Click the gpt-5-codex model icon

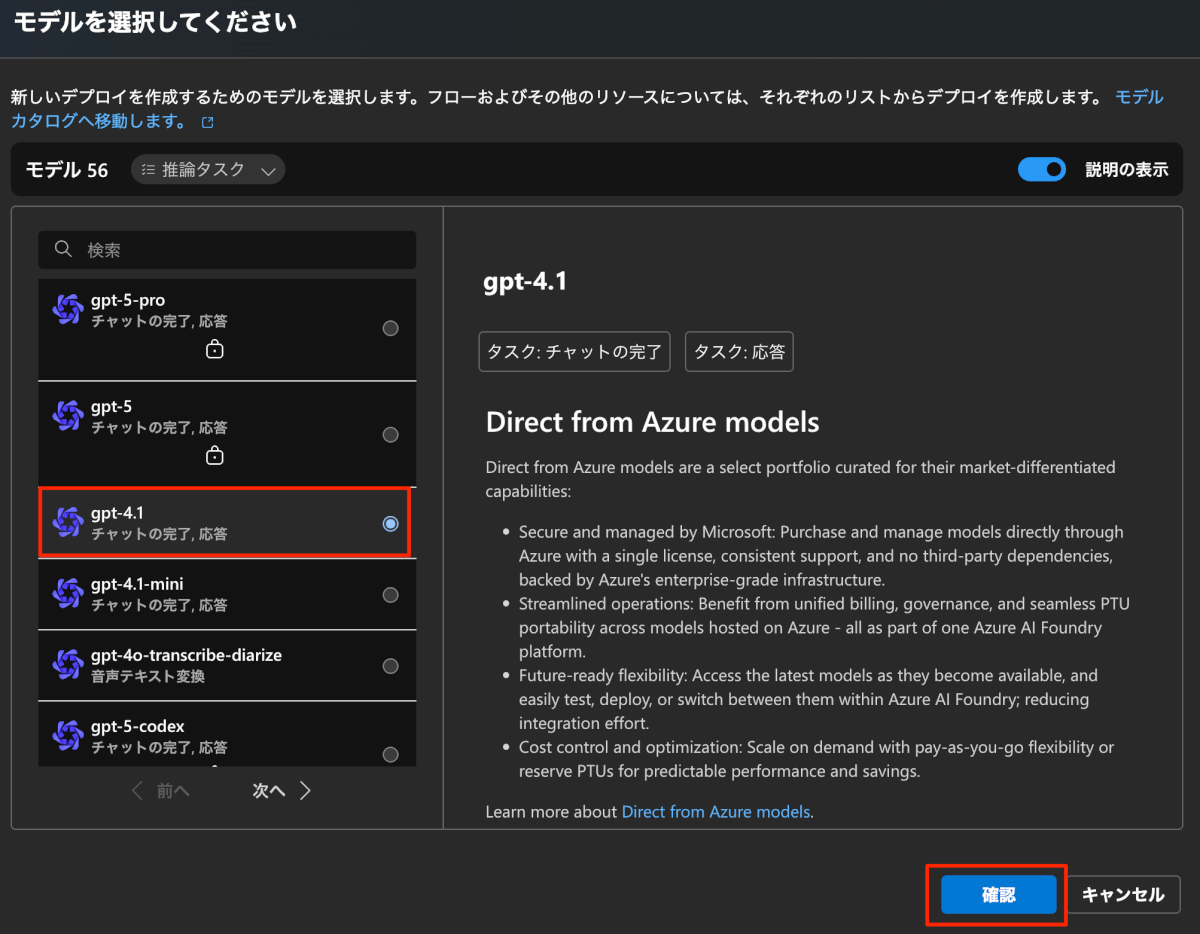click(68, 735)
